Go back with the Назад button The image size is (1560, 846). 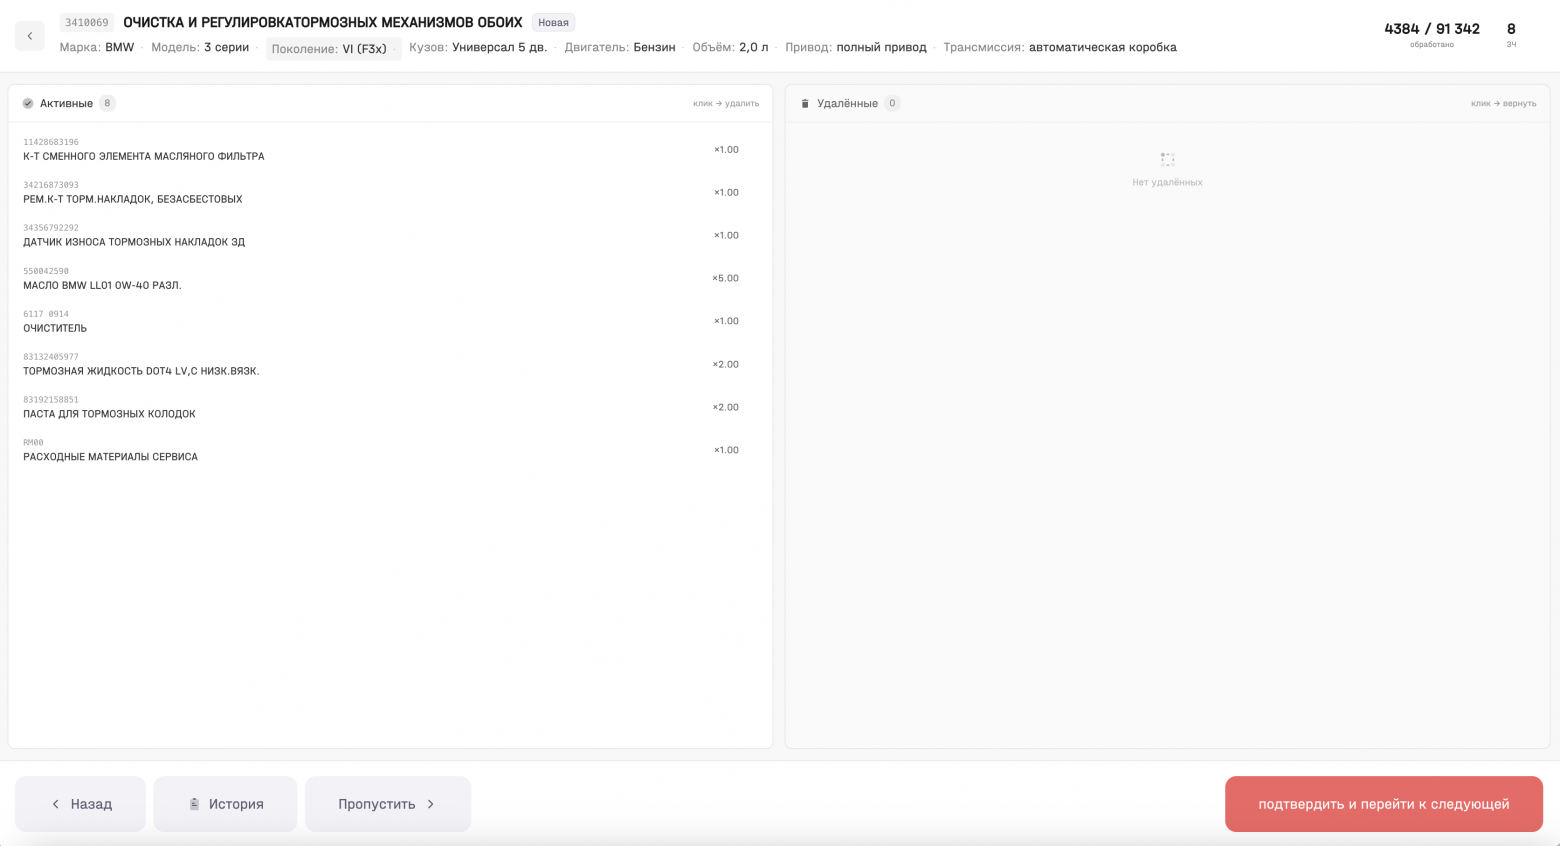coord(80,804)
